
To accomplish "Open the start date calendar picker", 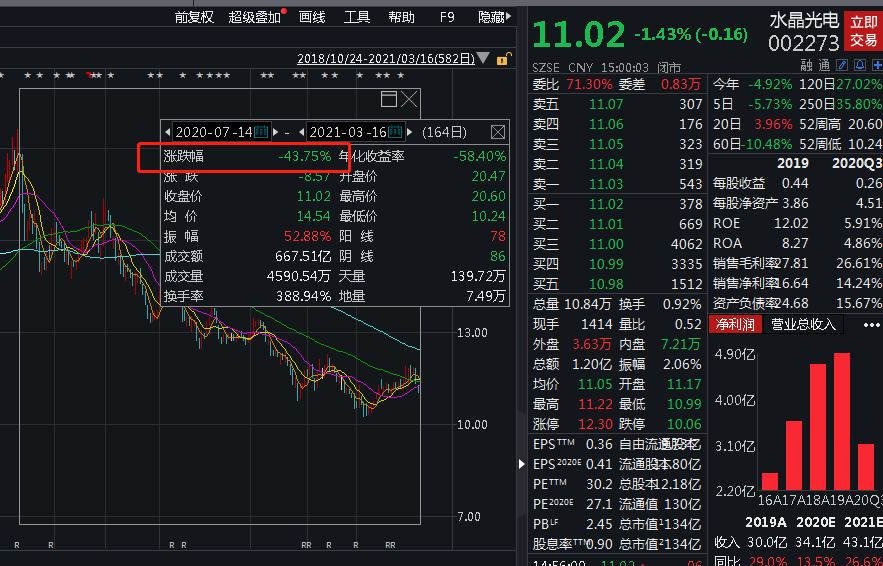I will click(x=262, y=132).
